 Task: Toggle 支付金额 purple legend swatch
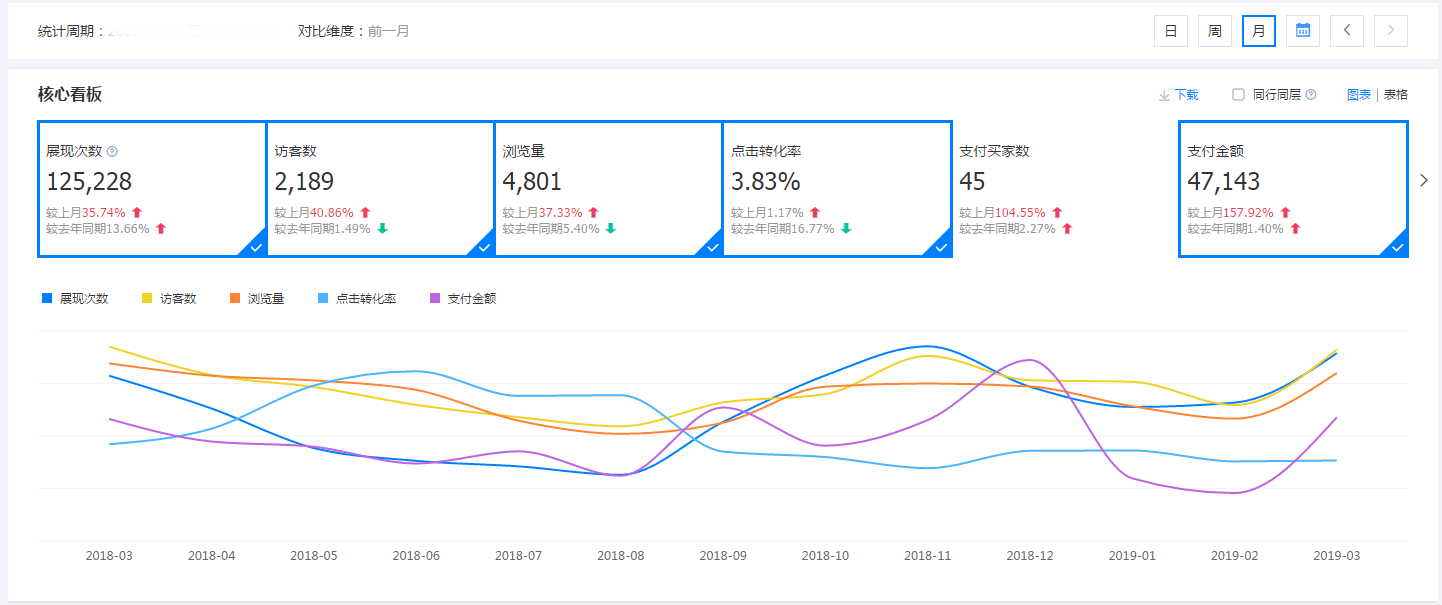click(435, 298)
